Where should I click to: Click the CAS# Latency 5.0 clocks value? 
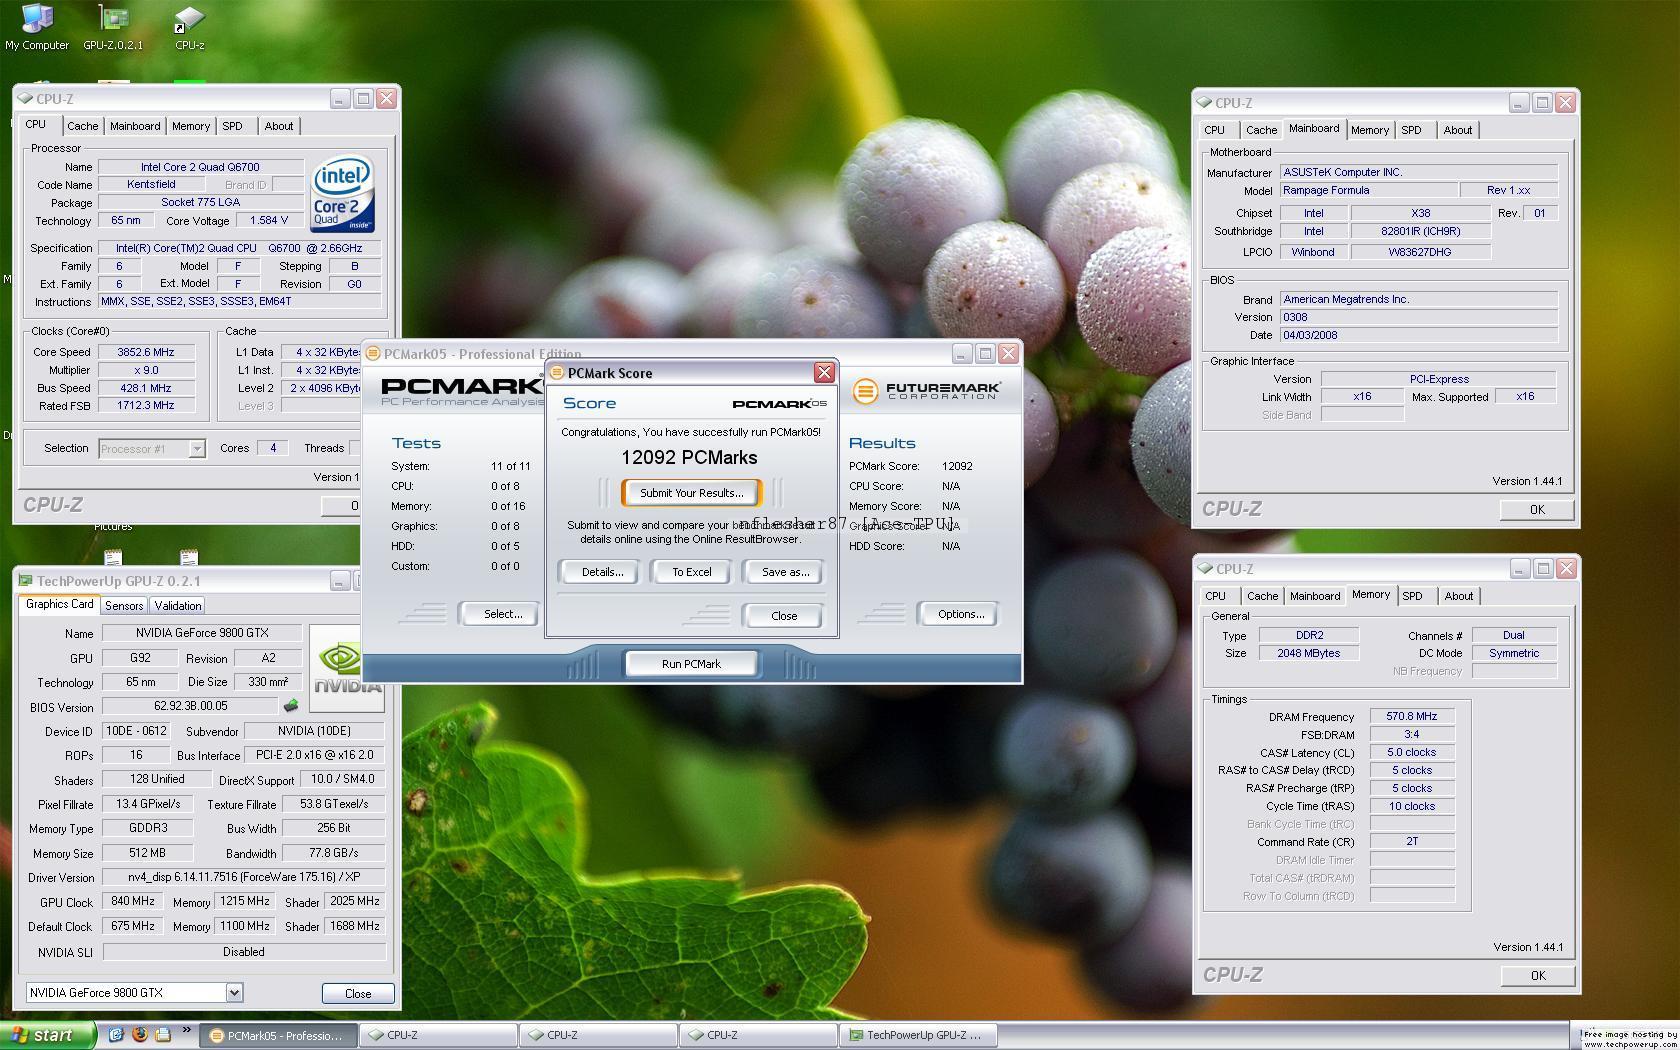[1411, 752]
